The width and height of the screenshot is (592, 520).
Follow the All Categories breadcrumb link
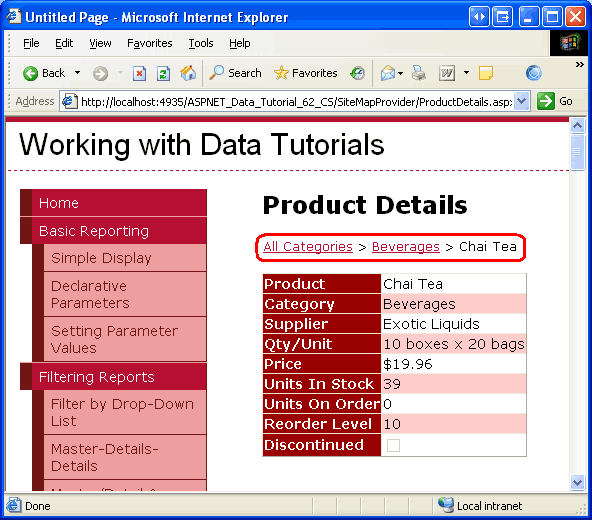click(x=308, y=247)
